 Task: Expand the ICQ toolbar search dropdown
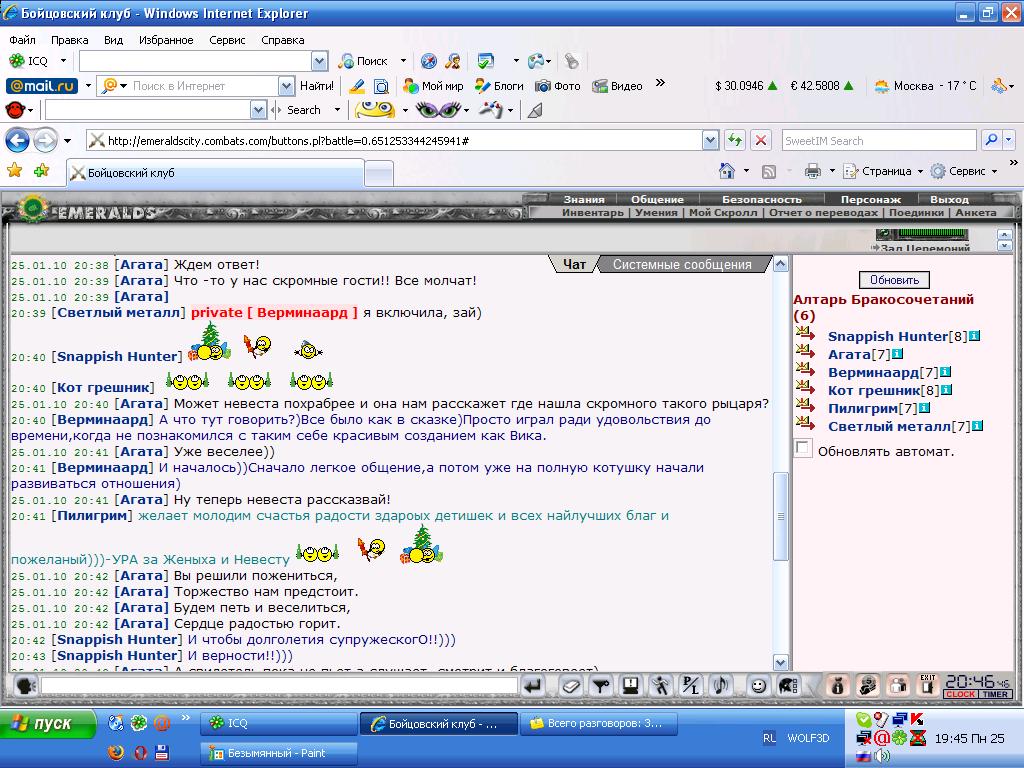(319, 61)
